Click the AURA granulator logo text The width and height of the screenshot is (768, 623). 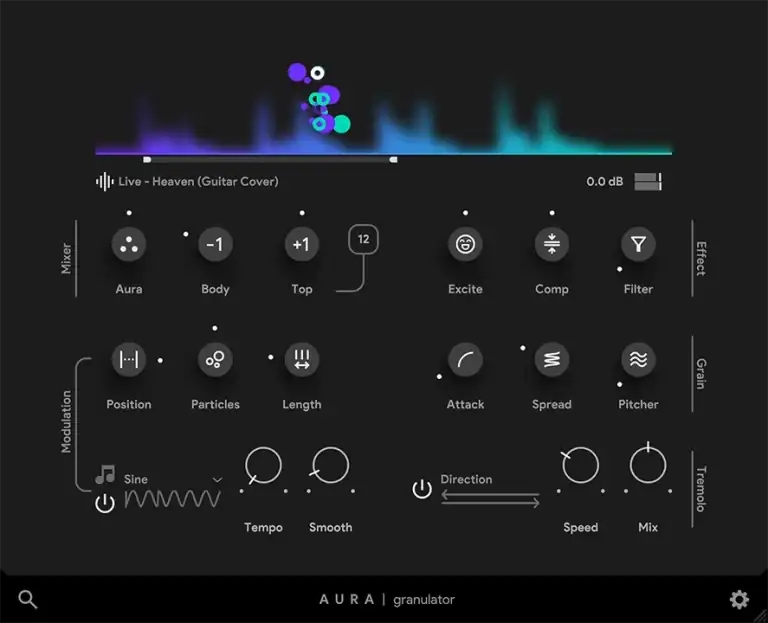tap(387, 599)
